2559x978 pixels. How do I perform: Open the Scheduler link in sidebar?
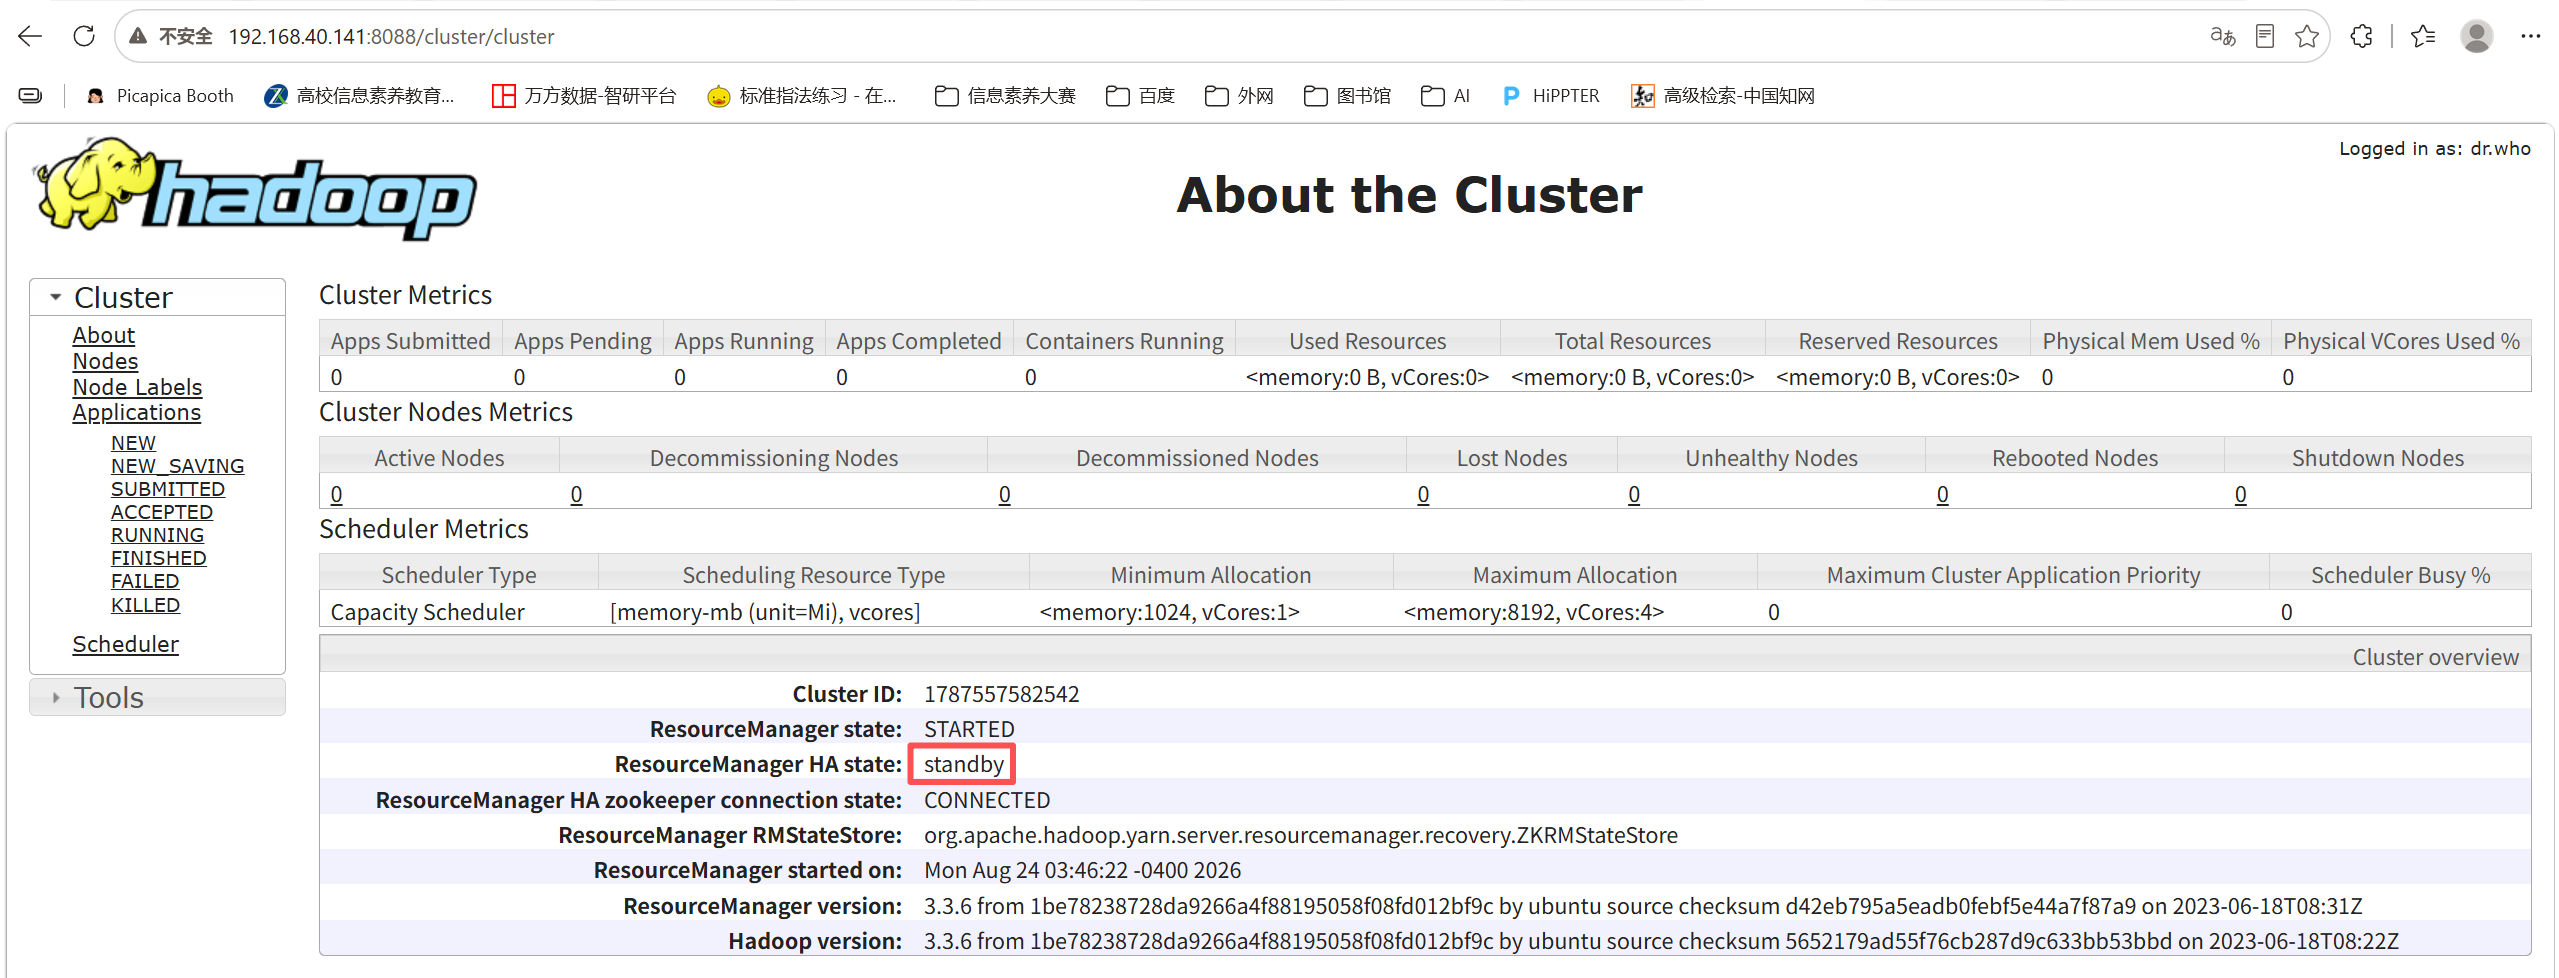[x=125, y=644]
